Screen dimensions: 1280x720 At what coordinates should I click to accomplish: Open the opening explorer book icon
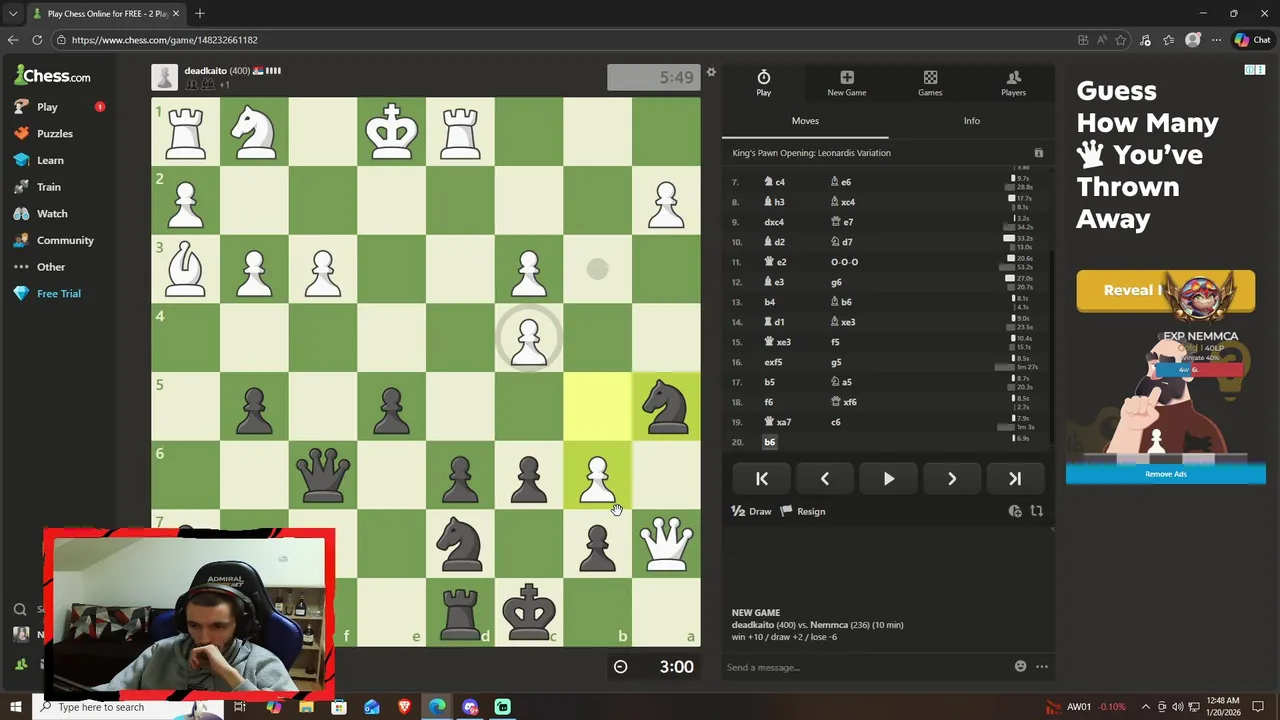tap(1038, 153)
